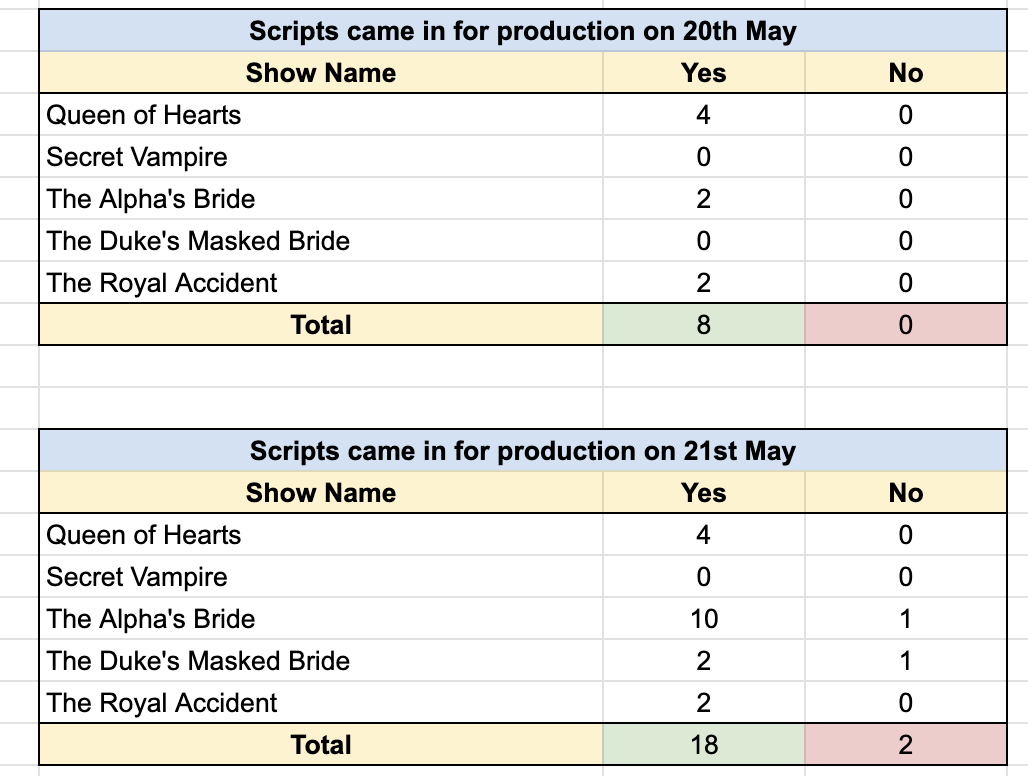Select the 20th May table title cell
This screenshot has height=776, width=1028.
pos(523,31)
